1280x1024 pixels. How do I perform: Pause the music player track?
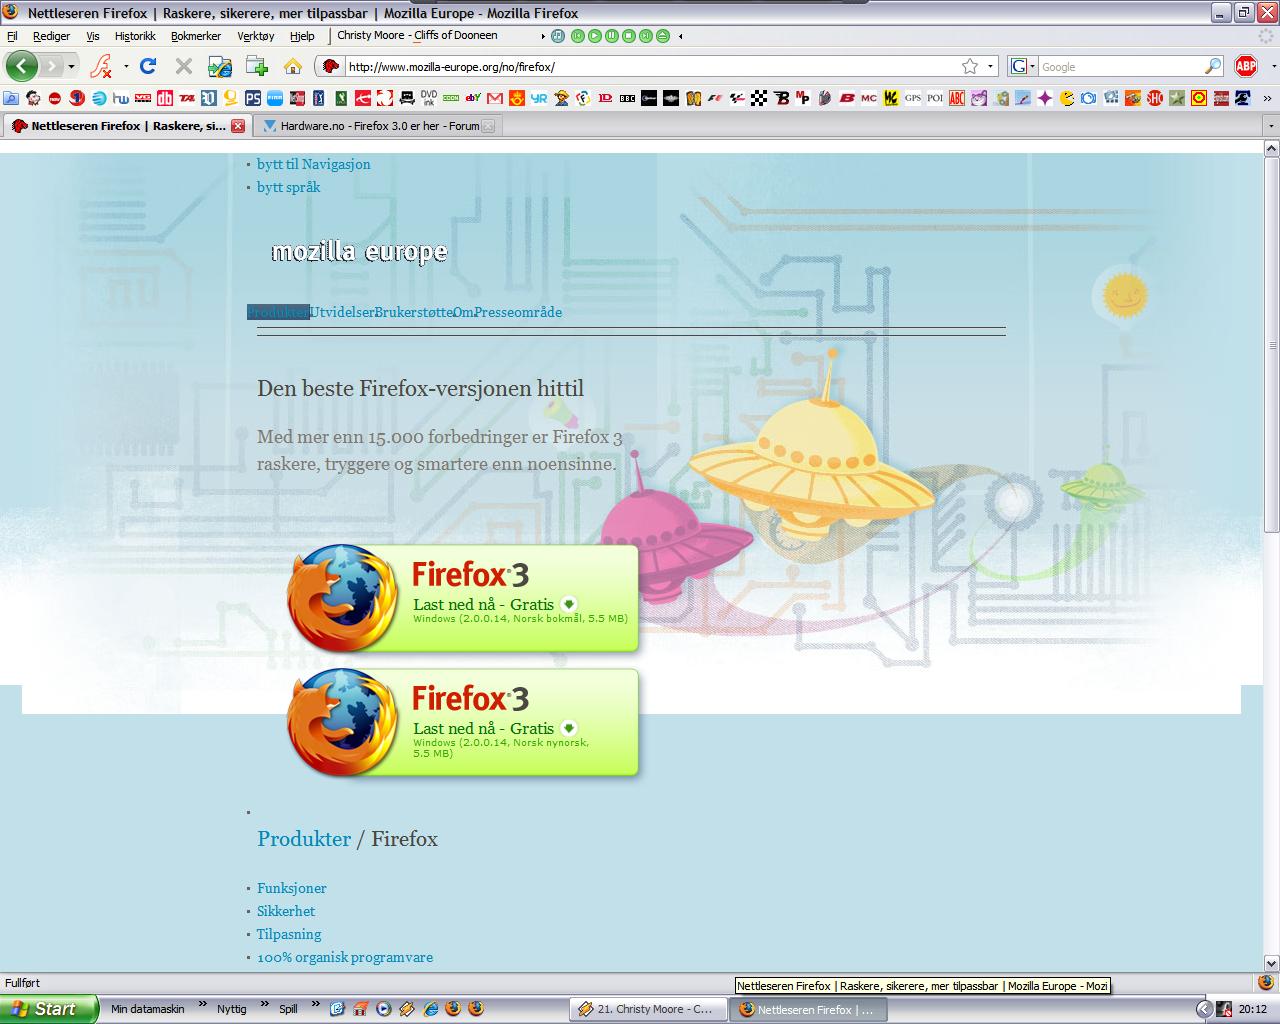pos(612,36)
